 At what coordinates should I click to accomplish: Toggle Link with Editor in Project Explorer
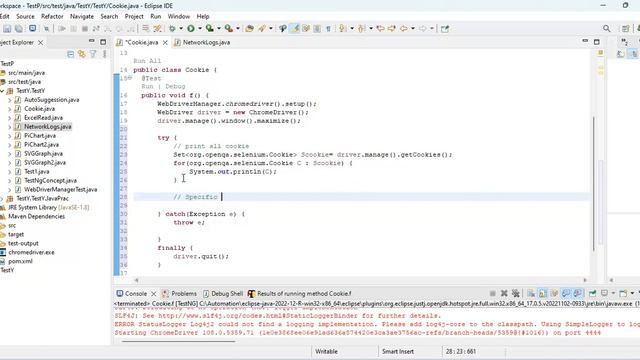point(82,54)
